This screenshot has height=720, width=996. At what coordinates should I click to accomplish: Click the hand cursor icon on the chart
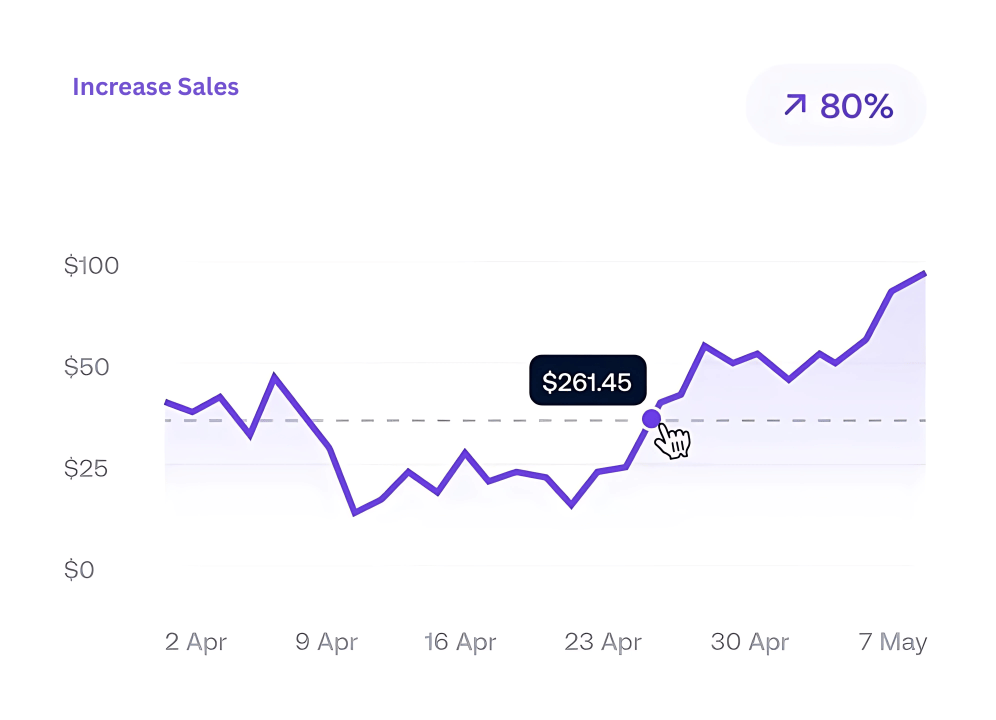click(x=674, y=440)
